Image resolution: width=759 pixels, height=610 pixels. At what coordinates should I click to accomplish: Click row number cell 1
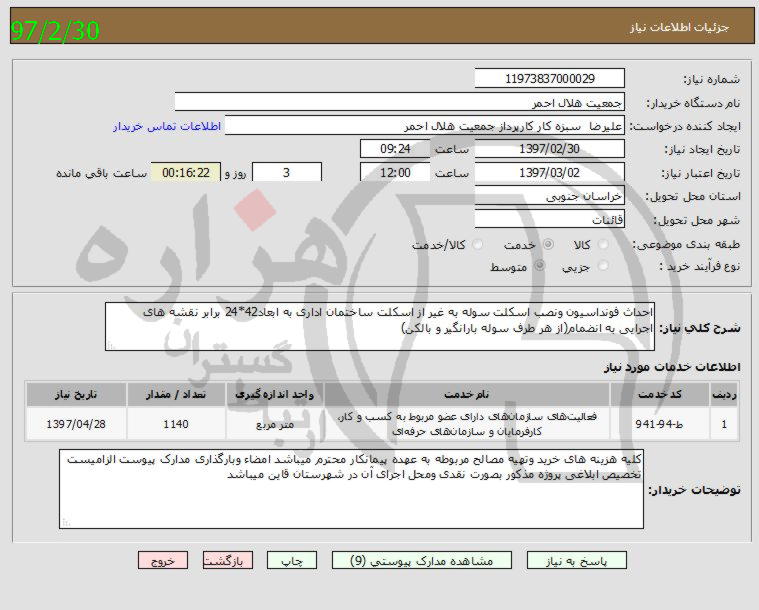[724, 424]
